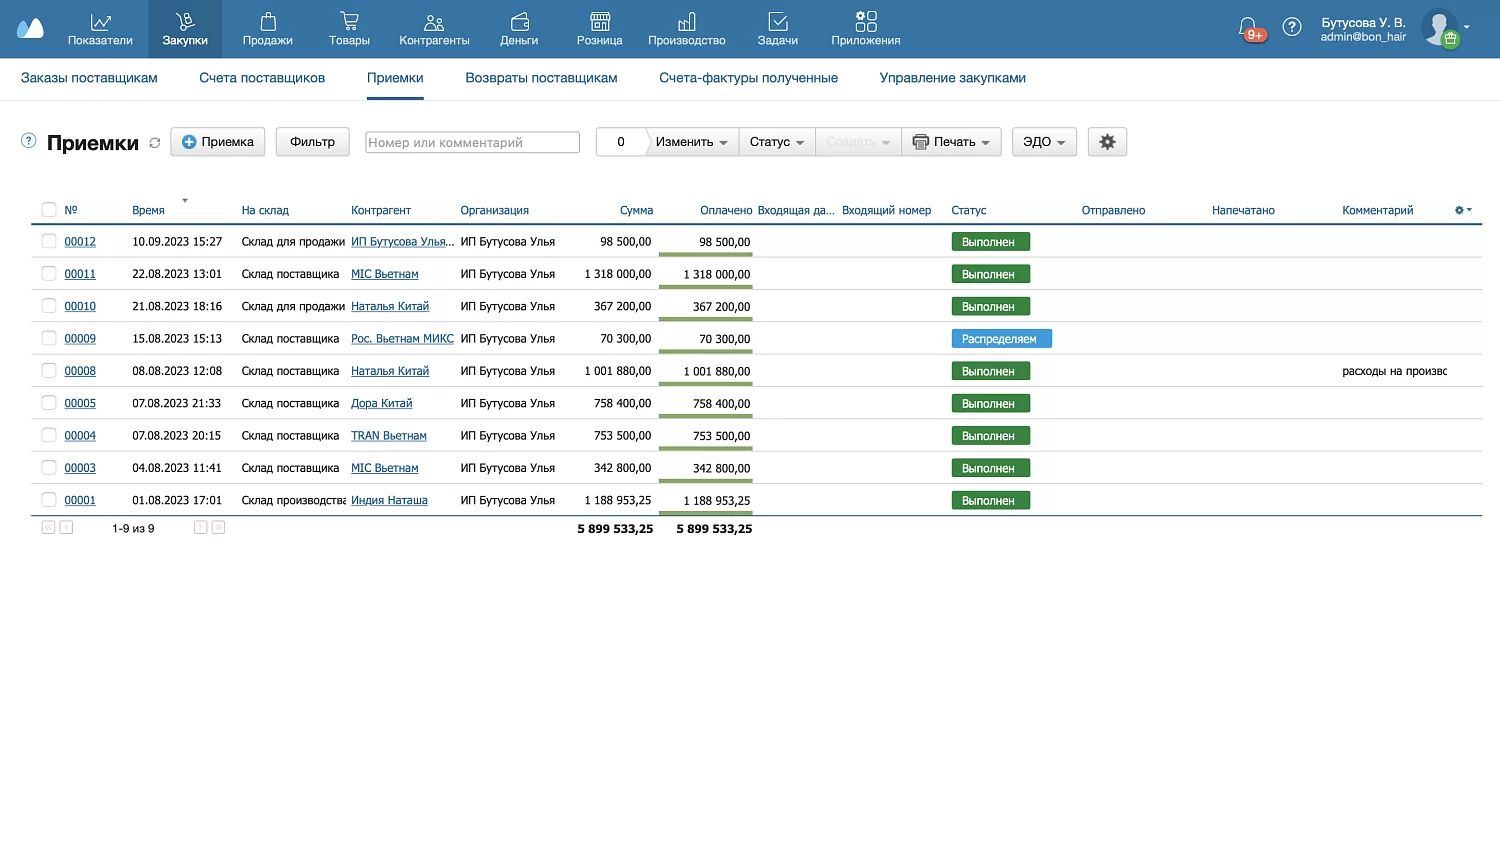Open the gear settings button in toolbar
1500x849 pixels.
pos(1107,142)
